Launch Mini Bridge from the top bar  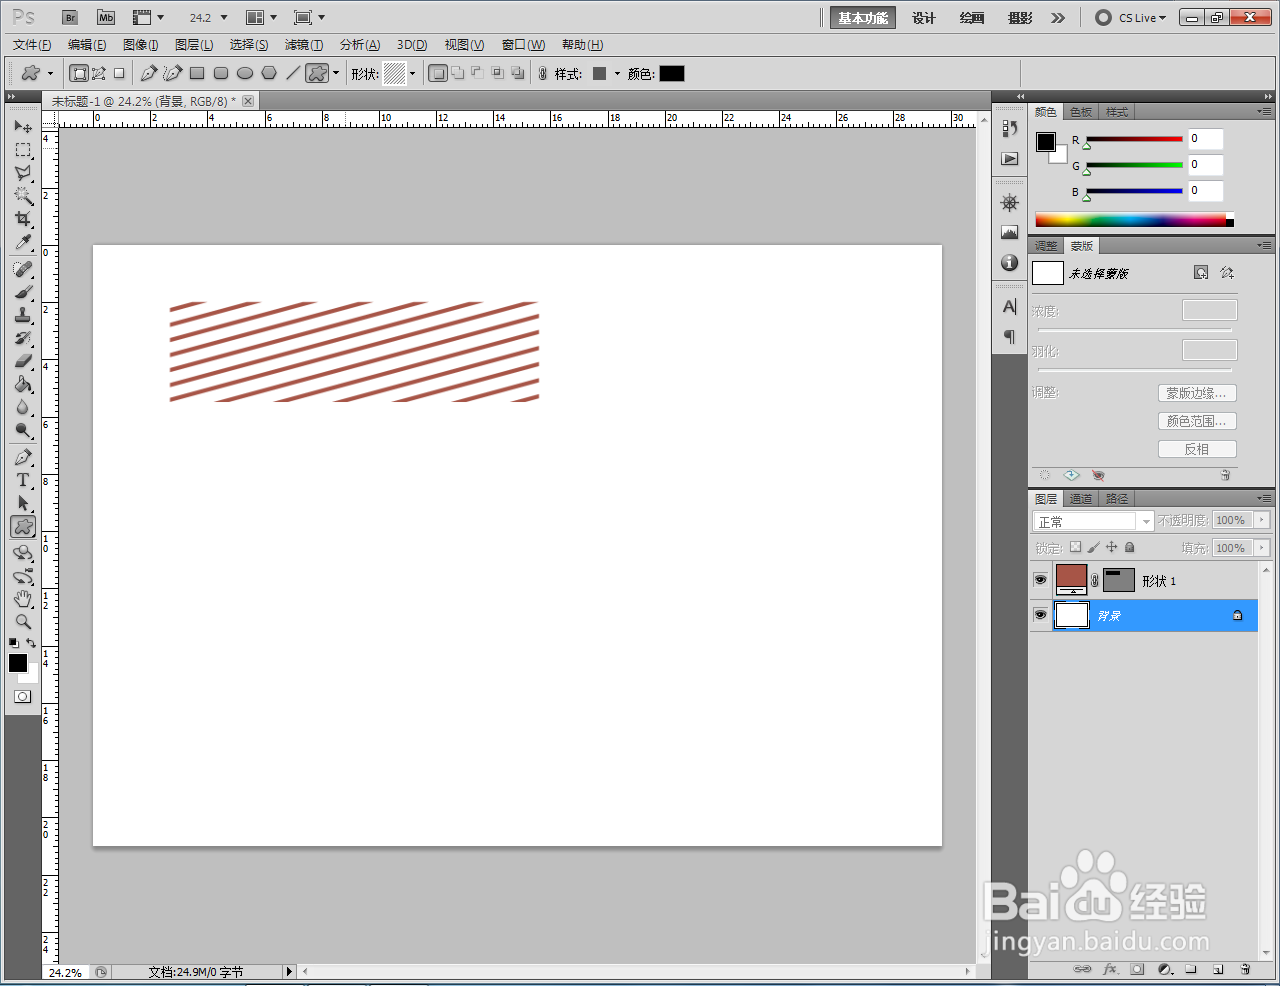tap(105, 17)
